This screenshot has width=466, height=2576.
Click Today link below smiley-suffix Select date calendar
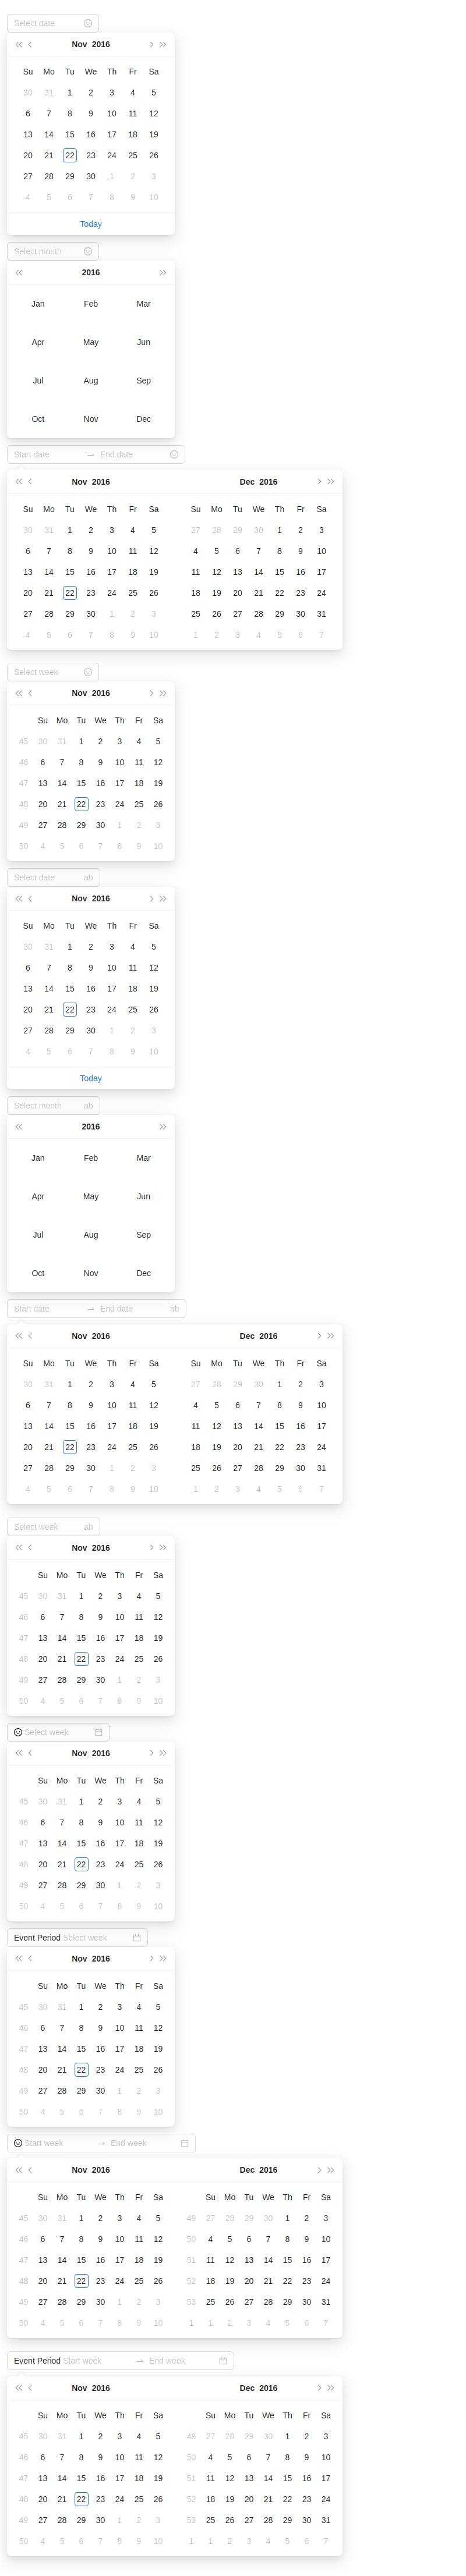pos(91,224)
